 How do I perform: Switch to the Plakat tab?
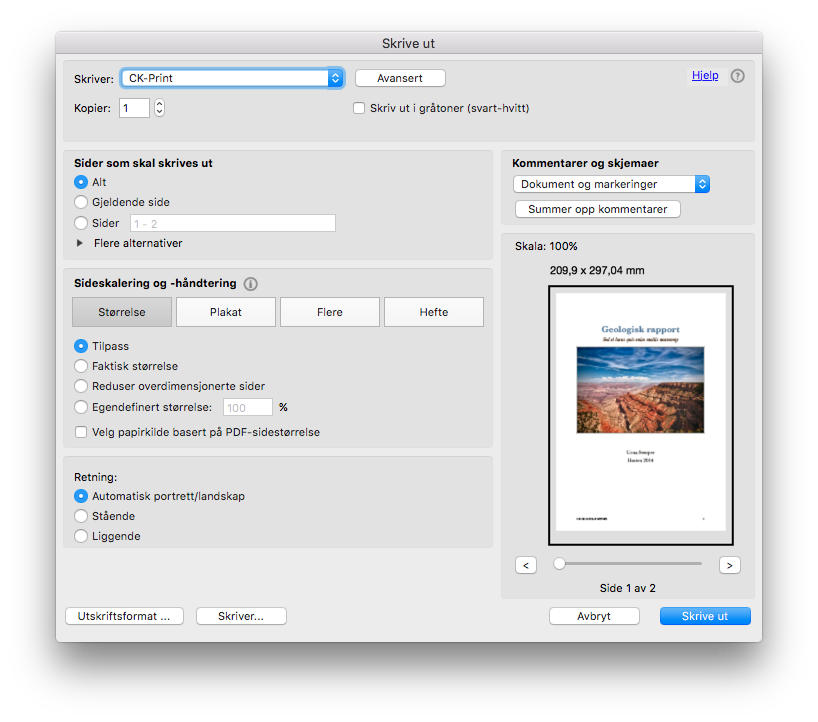click(226, 312)
